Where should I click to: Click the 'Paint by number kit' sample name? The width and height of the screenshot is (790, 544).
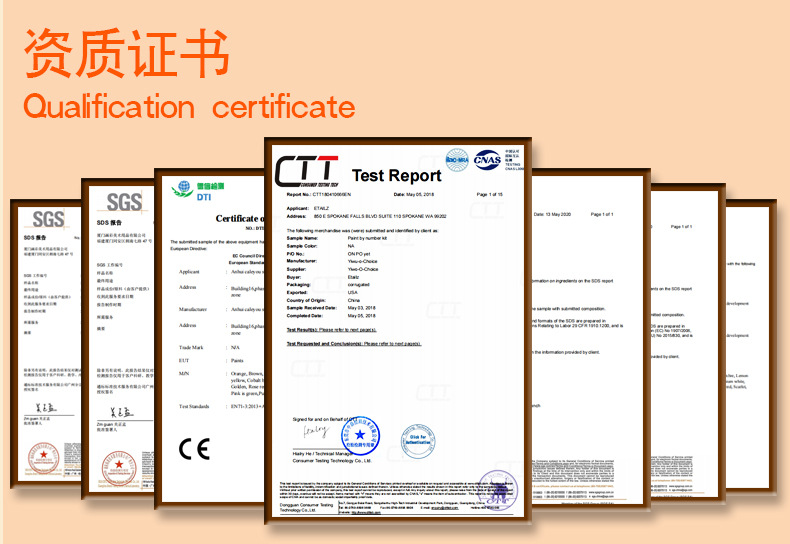click(x=367, y=238)
